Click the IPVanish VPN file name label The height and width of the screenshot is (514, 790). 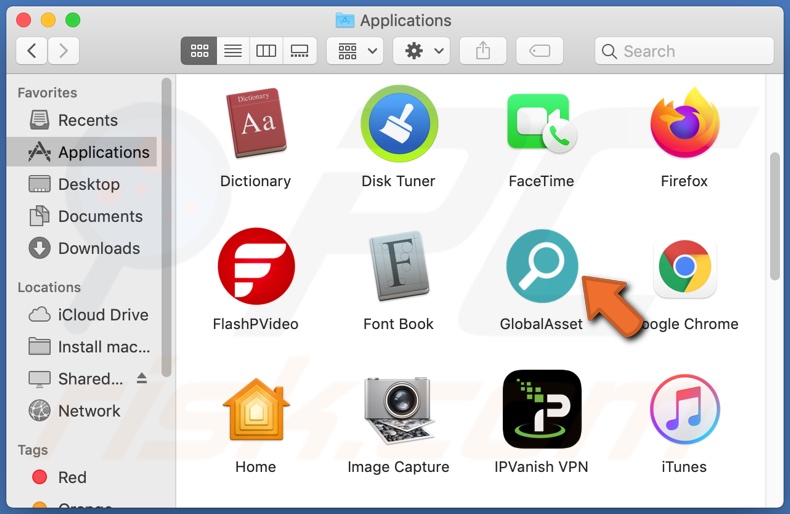(x=541, y=467)
